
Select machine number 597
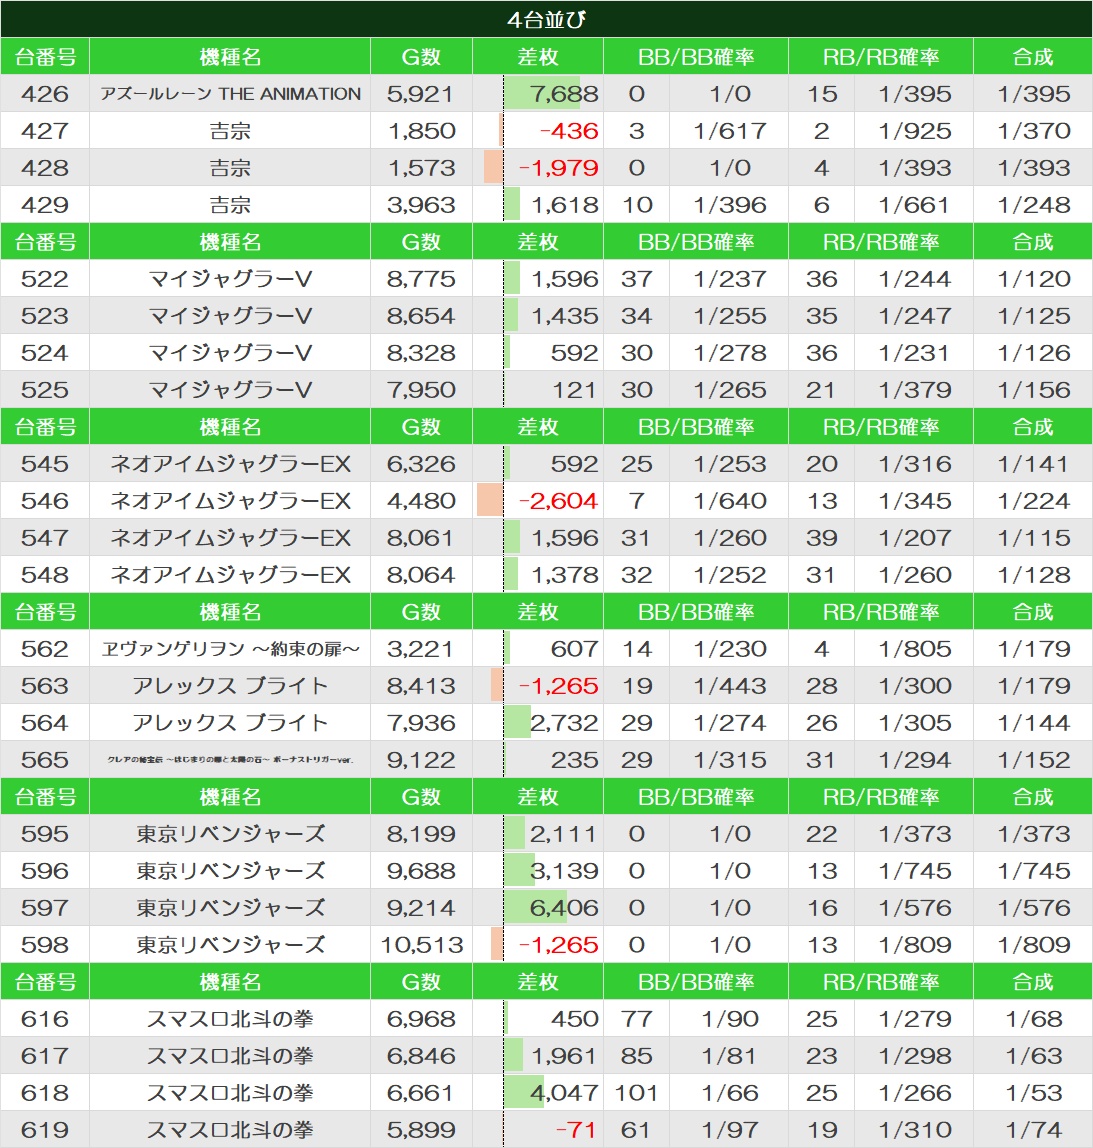[45, 908]
